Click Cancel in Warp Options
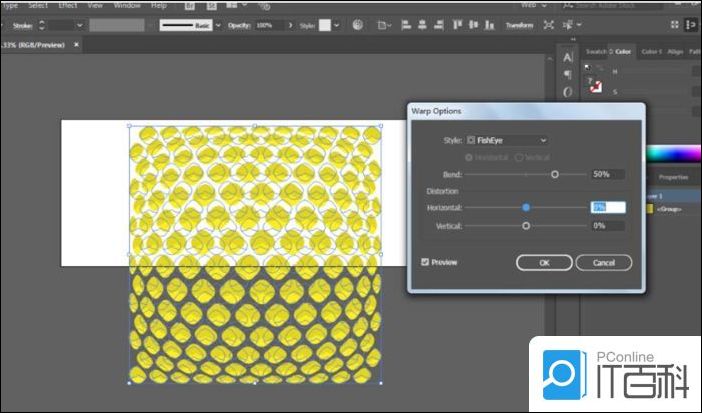 point(603,262)
